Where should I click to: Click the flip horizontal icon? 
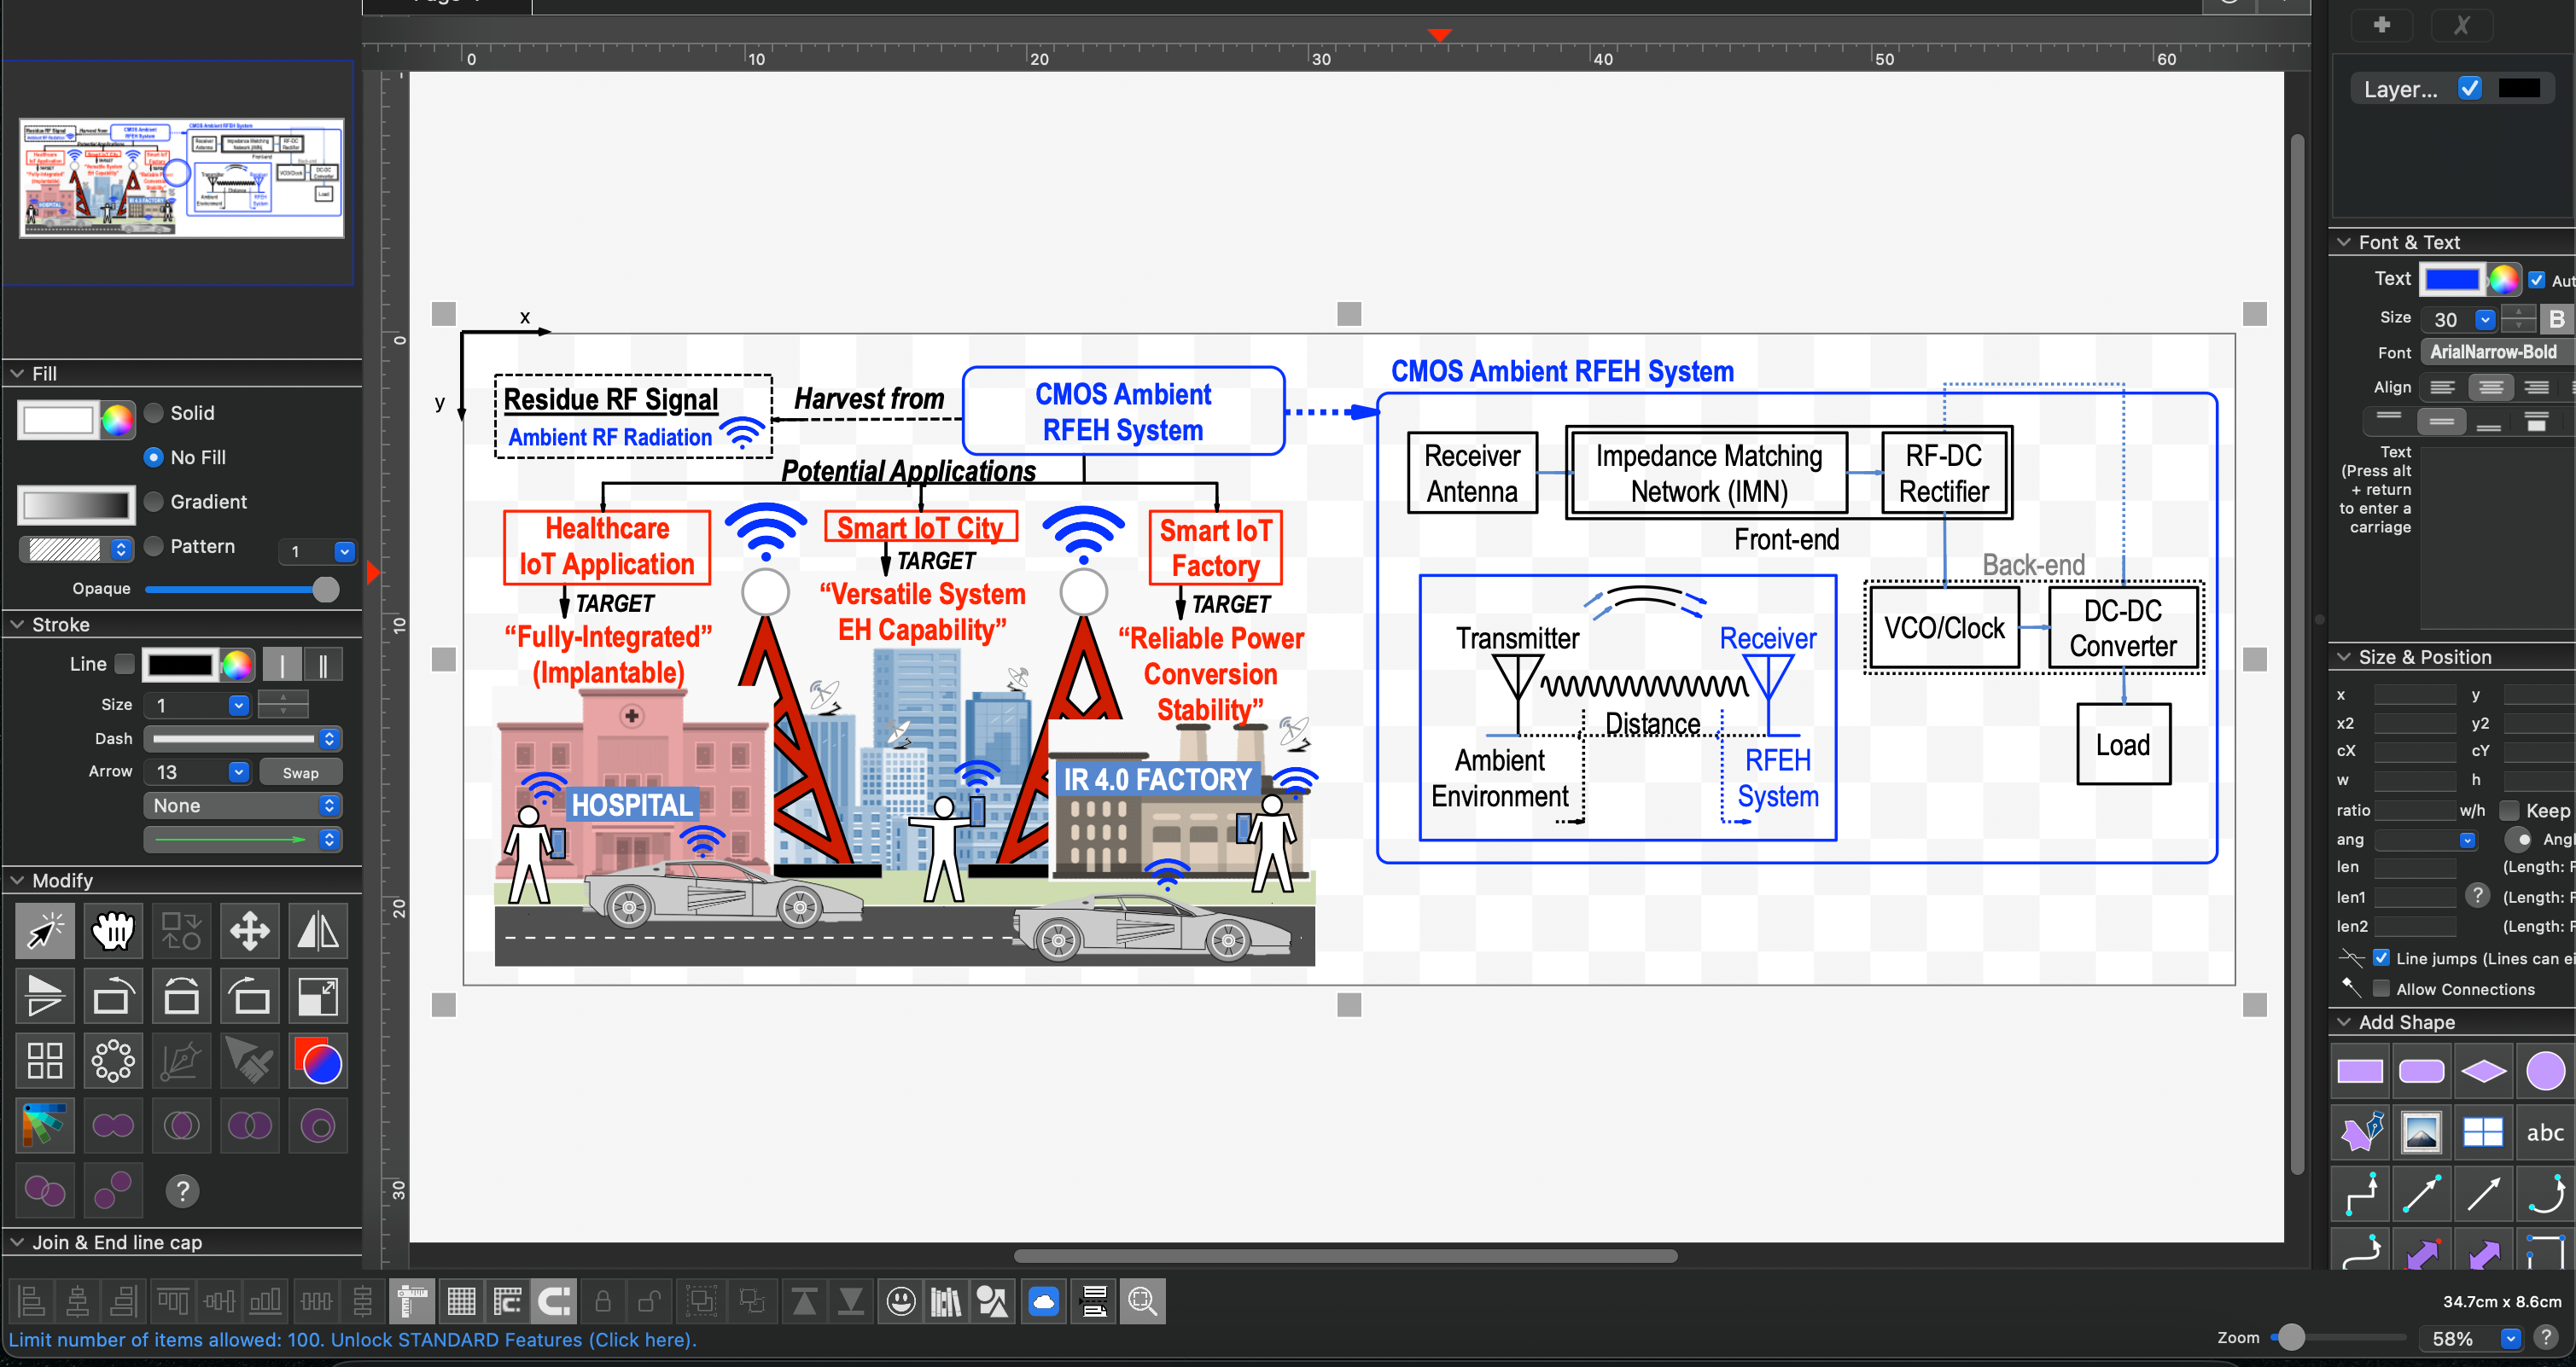coord(318,931)
